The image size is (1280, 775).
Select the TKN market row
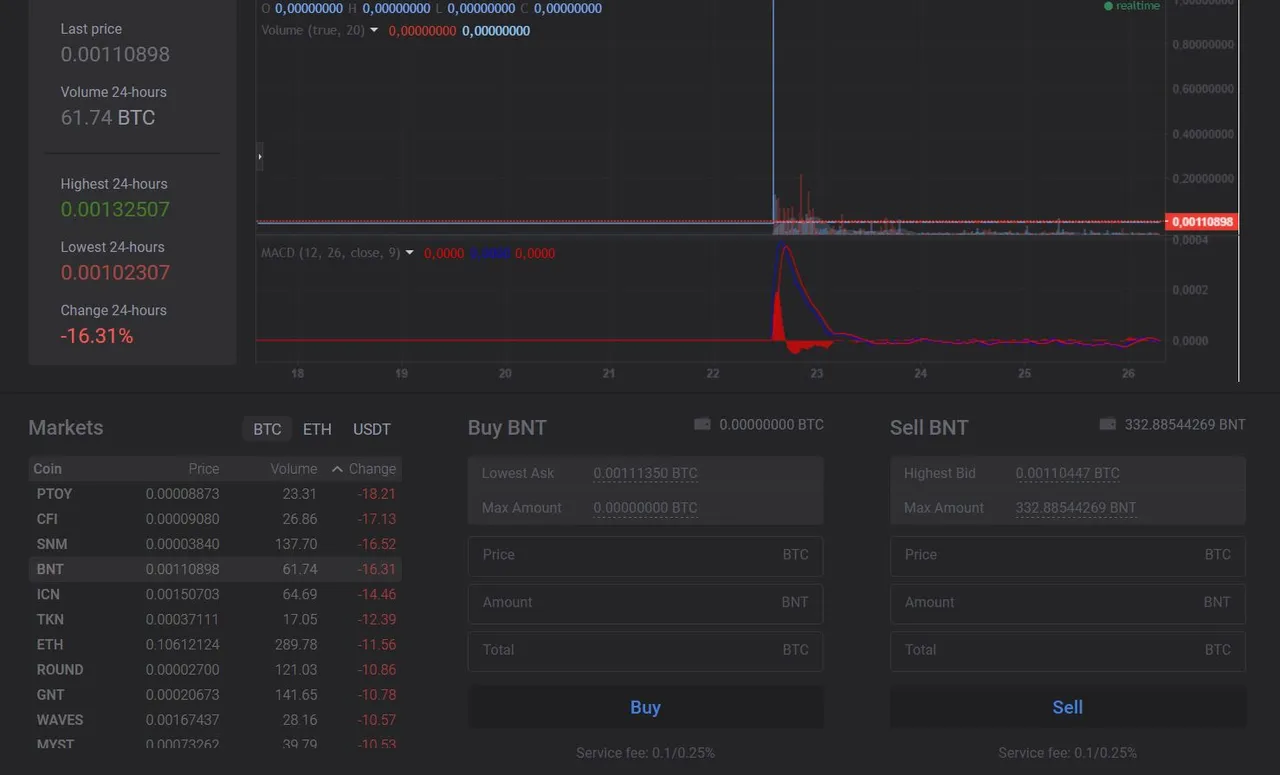[x=215, y=619]
